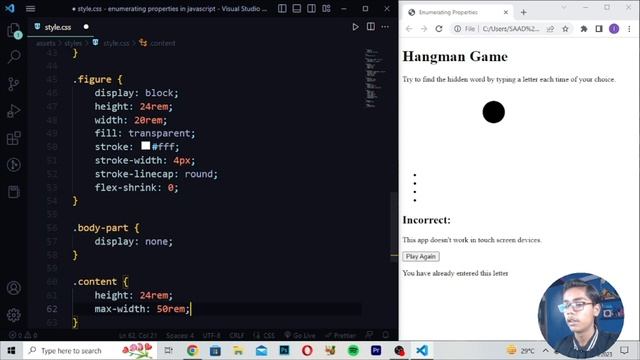Open a new Chrome tab
640x360 pixels.
coord(524,12)
